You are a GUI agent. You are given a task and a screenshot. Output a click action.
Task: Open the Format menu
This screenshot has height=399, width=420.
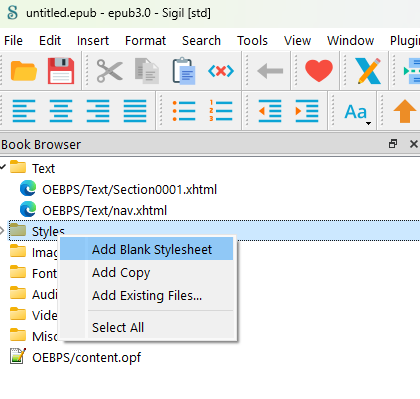tap(145, 40)
